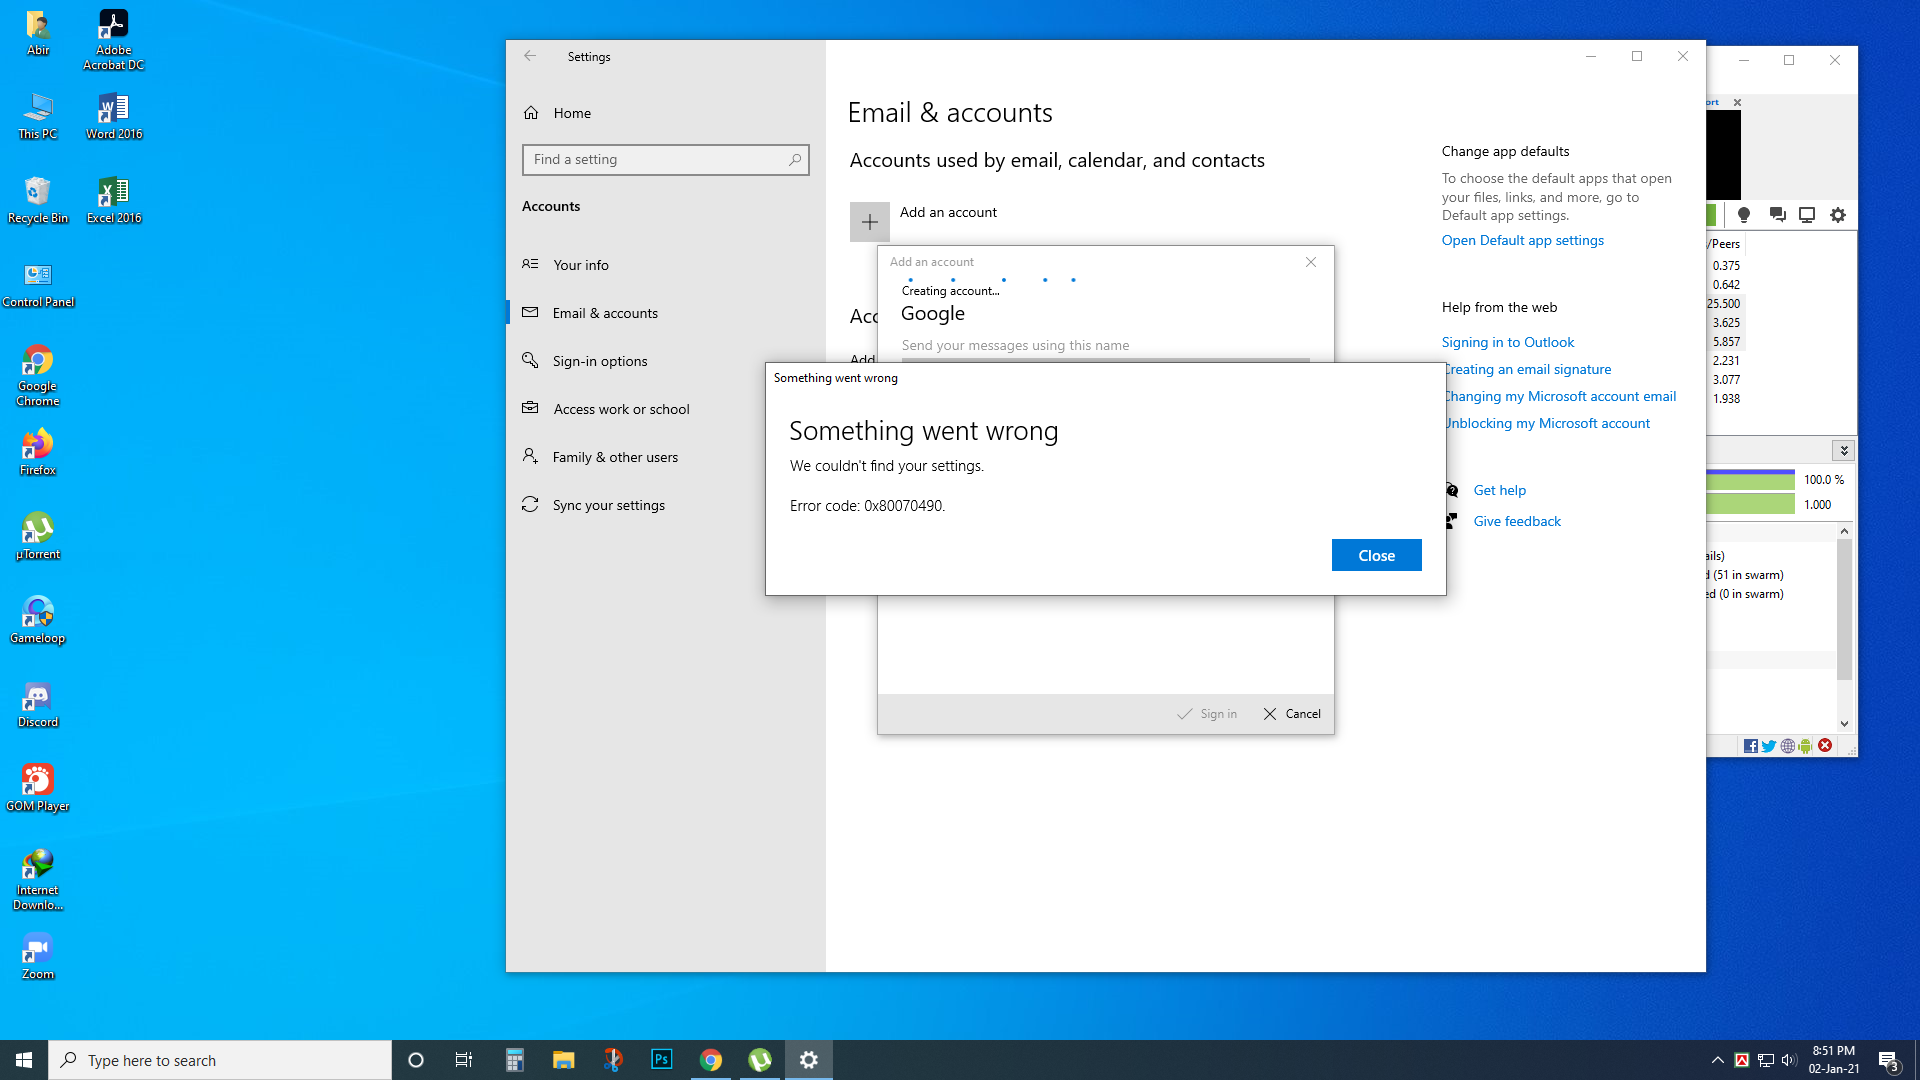Open uTorrent preferences gear icon

[1838, 215]
